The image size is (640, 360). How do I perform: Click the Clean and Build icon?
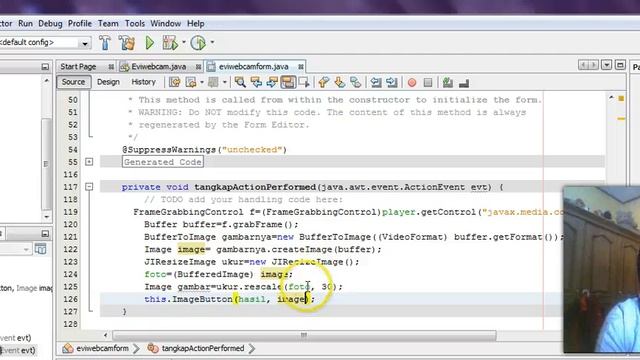tap(127, 42)
